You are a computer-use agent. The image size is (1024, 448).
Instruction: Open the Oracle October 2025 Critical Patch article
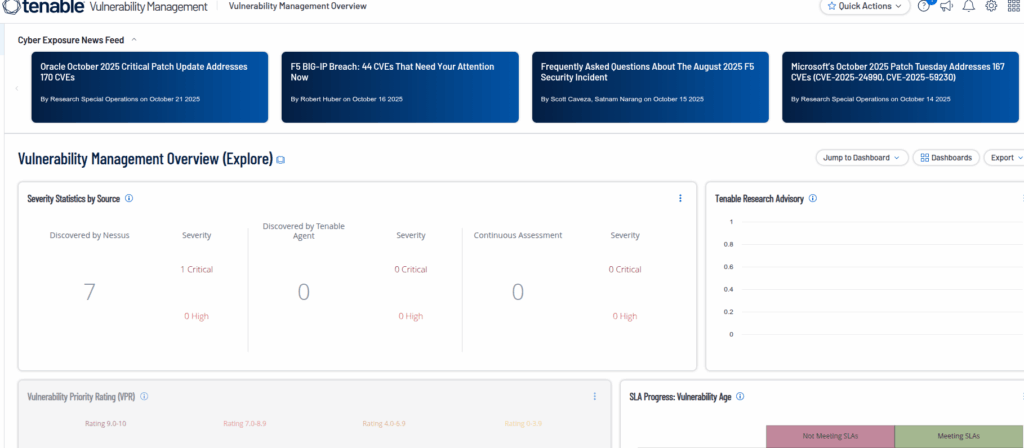[x=149, y=86]
